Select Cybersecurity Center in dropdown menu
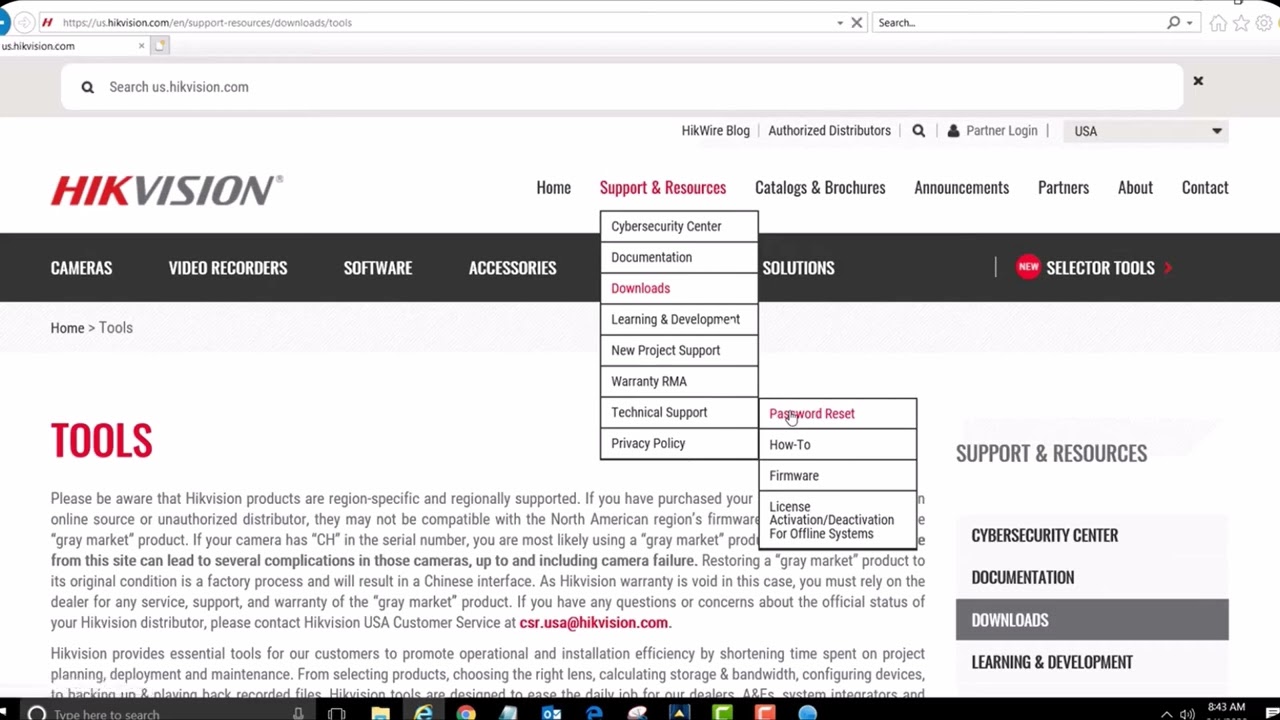 (x=679, y=226)
